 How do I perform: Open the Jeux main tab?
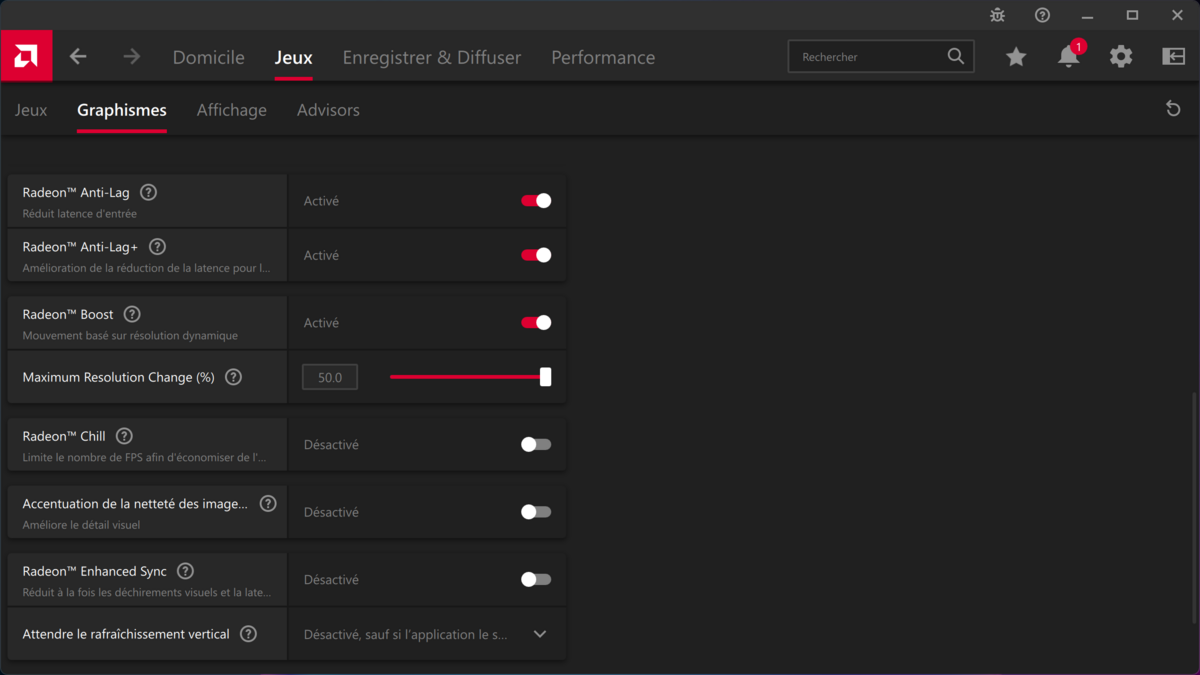click(293, 57)
